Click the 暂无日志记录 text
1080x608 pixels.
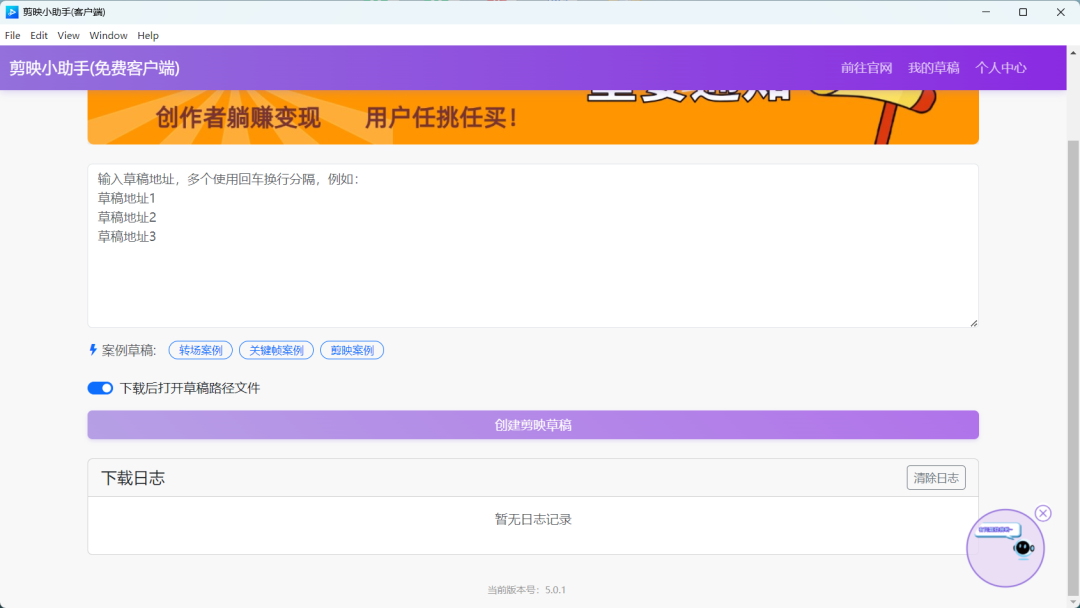point(533,519)
